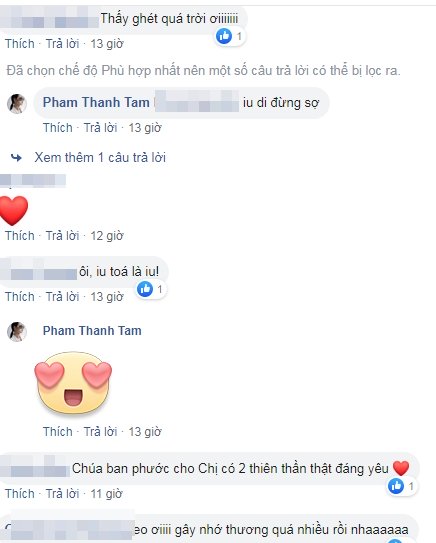Click Thích under 'ôi, iu toá là iu!'
This screenshot has height=543, width=436.
(x=20, y=297)
